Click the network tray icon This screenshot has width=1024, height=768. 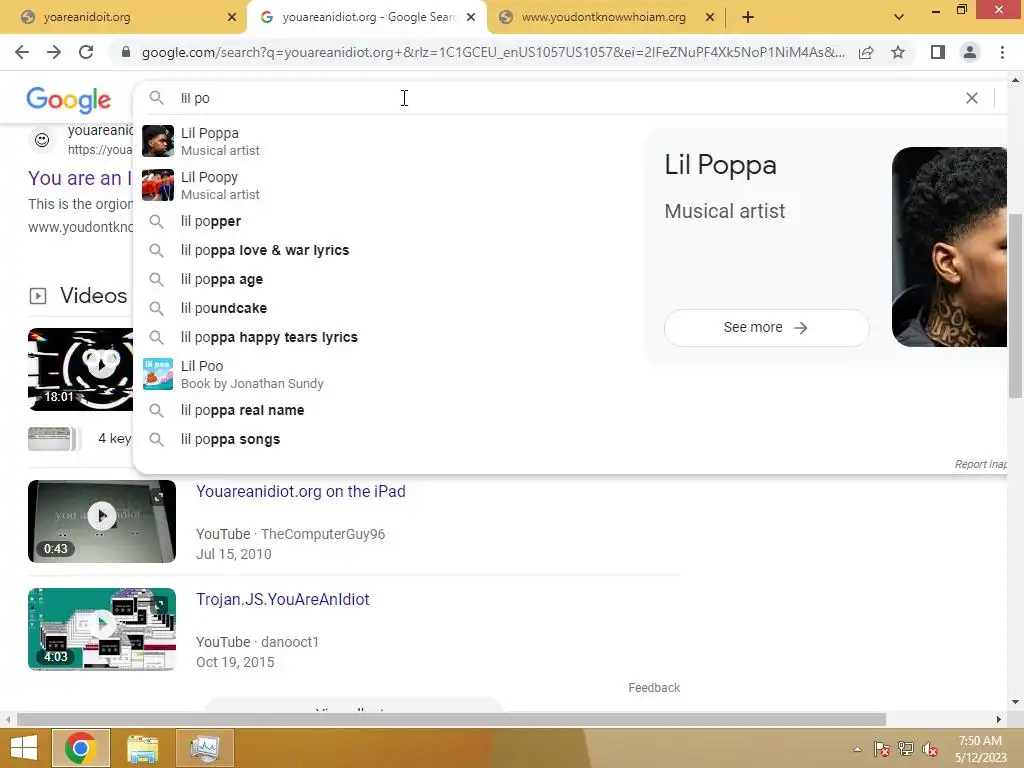click(906, 749)
